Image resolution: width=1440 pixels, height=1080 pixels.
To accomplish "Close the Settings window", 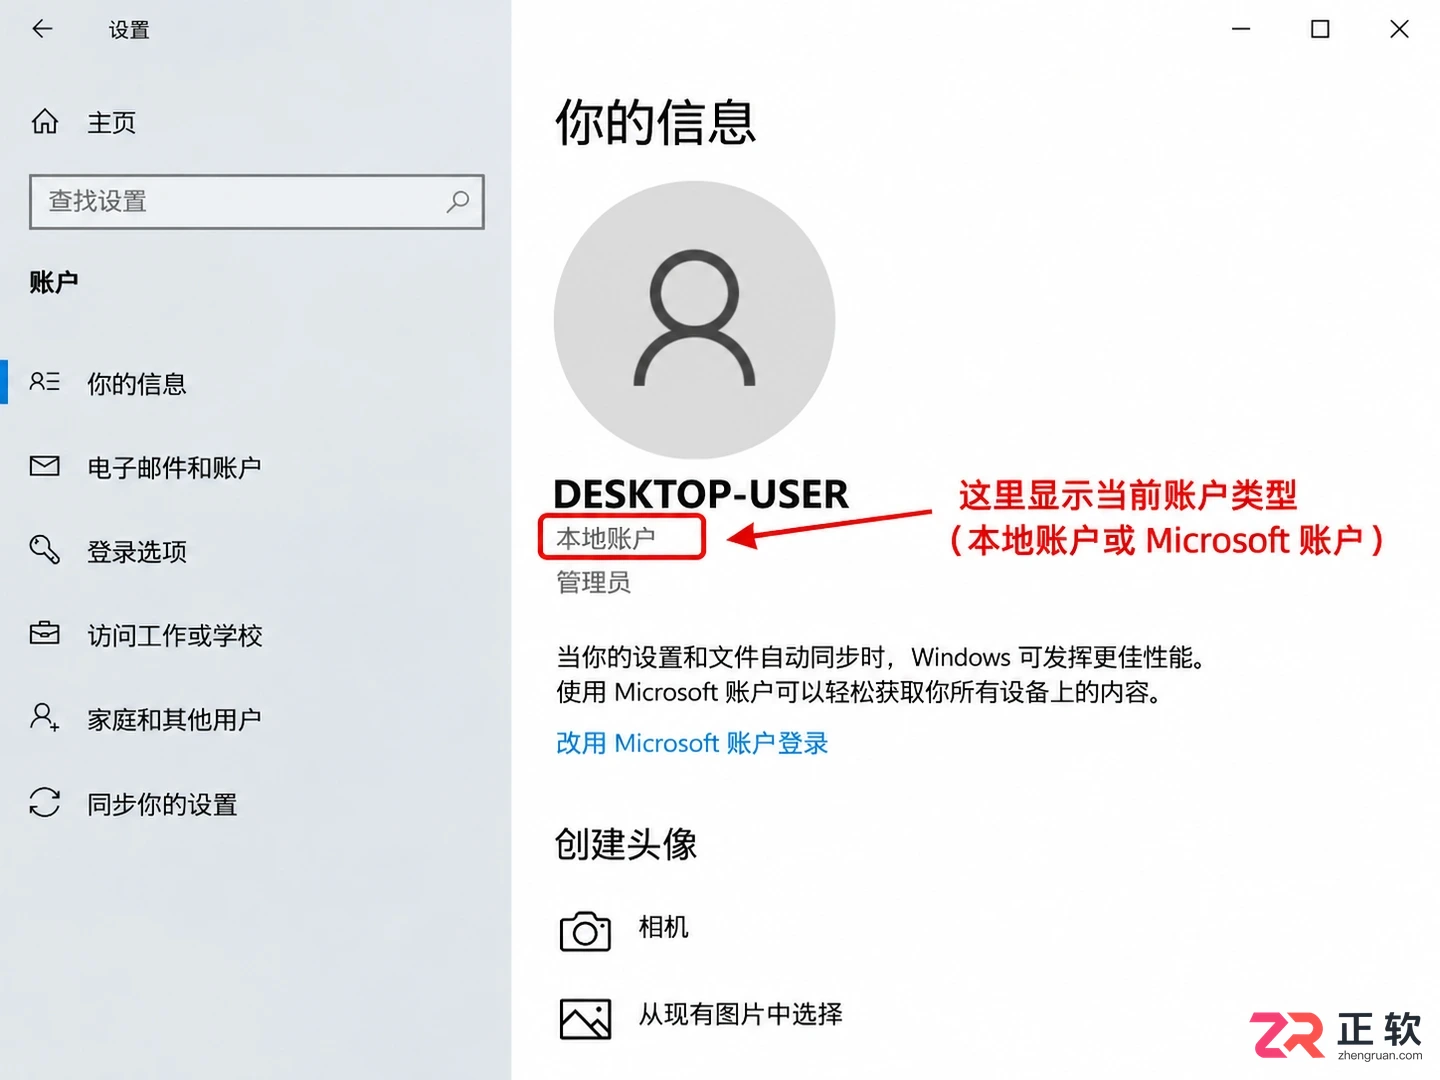I will pyautogui.click(x=1399, y=29).
